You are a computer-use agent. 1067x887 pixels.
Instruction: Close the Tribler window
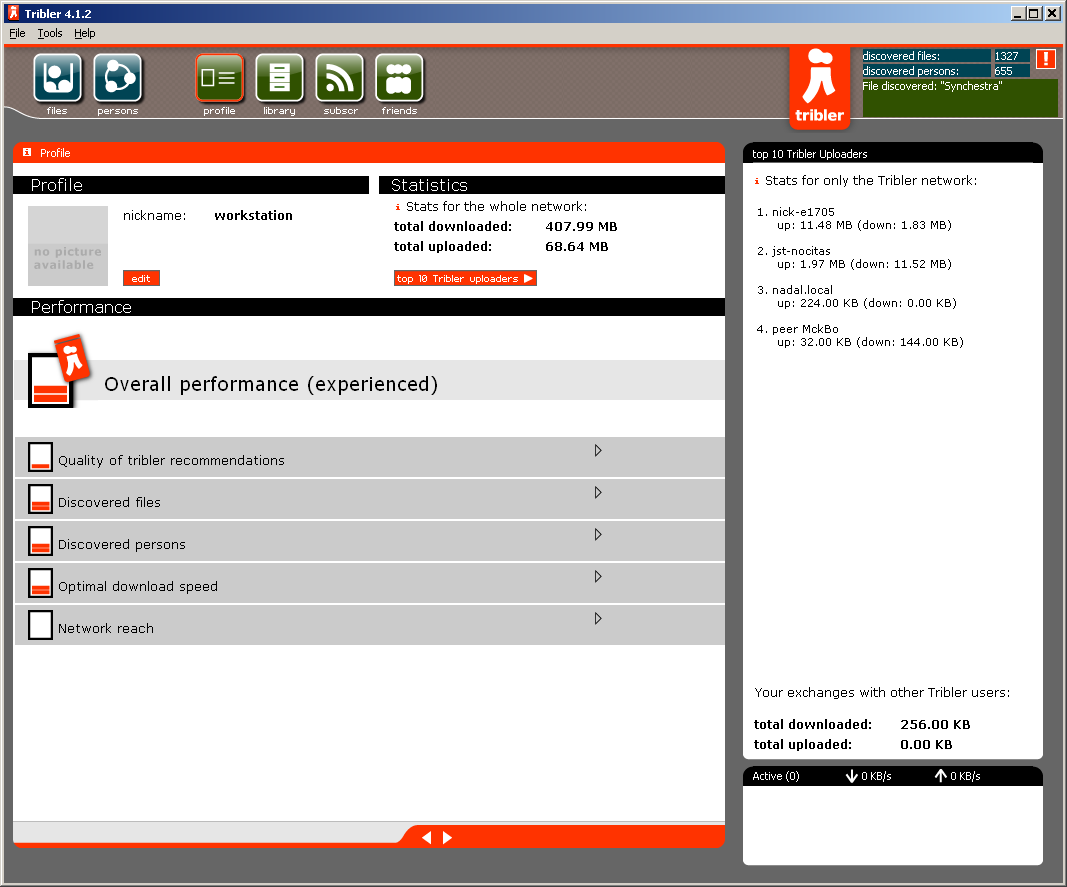pyautogui.click(x=1052, y=14)
